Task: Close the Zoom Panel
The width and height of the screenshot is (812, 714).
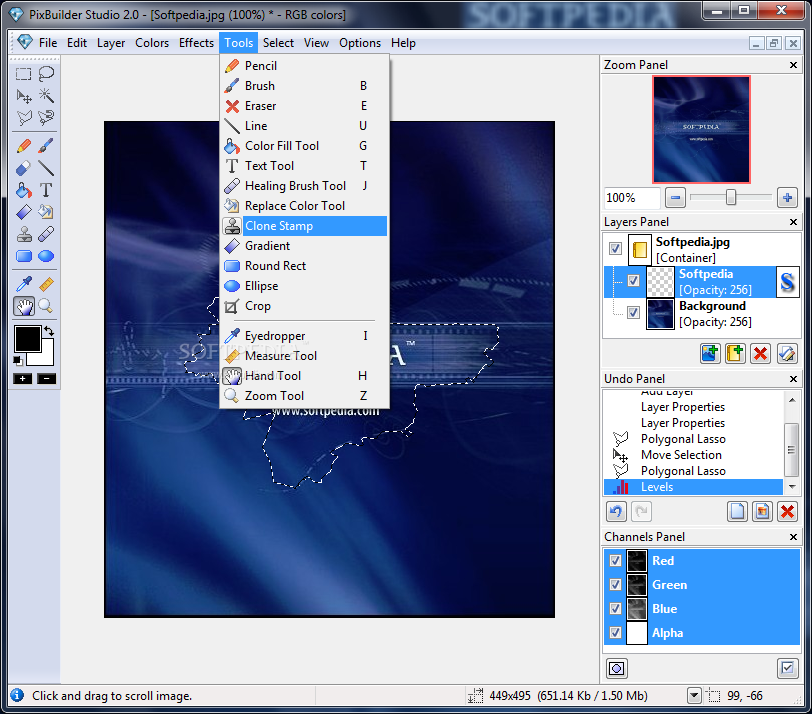Action: (x=793, y=65)
